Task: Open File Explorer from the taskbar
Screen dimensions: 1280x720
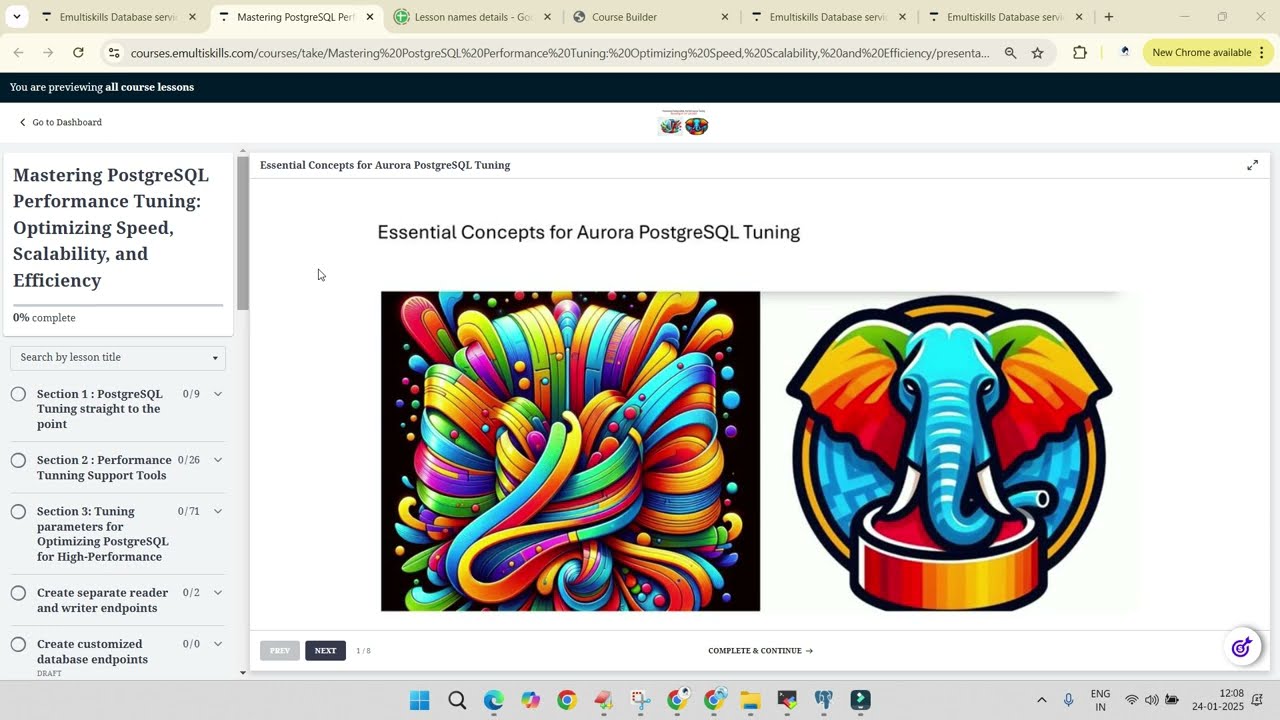Action: click(x=750, y=700)
